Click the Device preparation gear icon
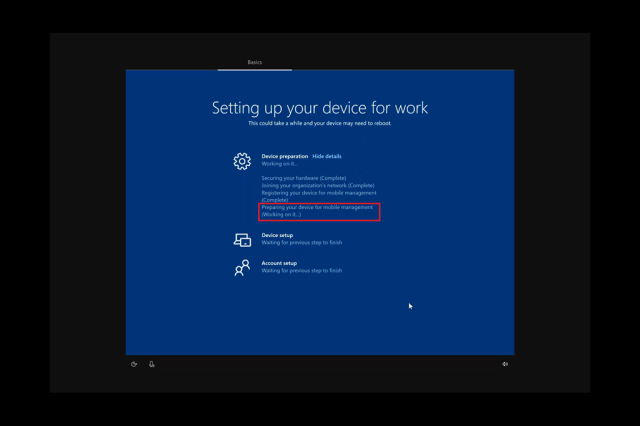Viewport: 640px width, 426px height. pyautogui.click(x=242, y=161)
